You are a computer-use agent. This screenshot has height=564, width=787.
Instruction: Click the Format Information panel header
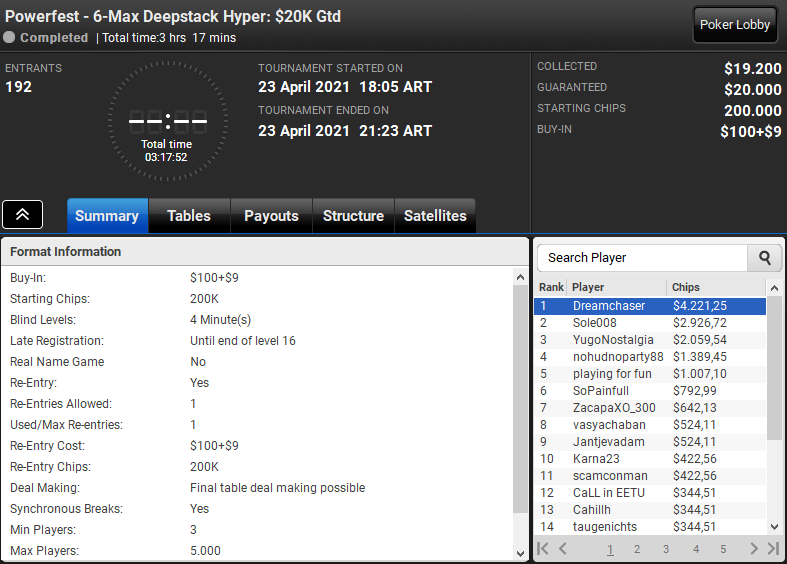click(x=265, y=252)
